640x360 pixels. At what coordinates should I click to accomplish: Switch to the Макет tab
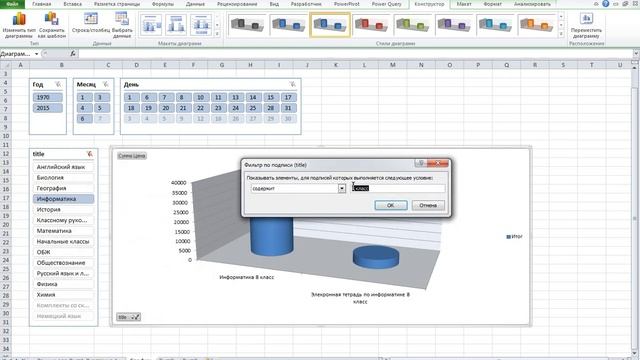[464, 4]
